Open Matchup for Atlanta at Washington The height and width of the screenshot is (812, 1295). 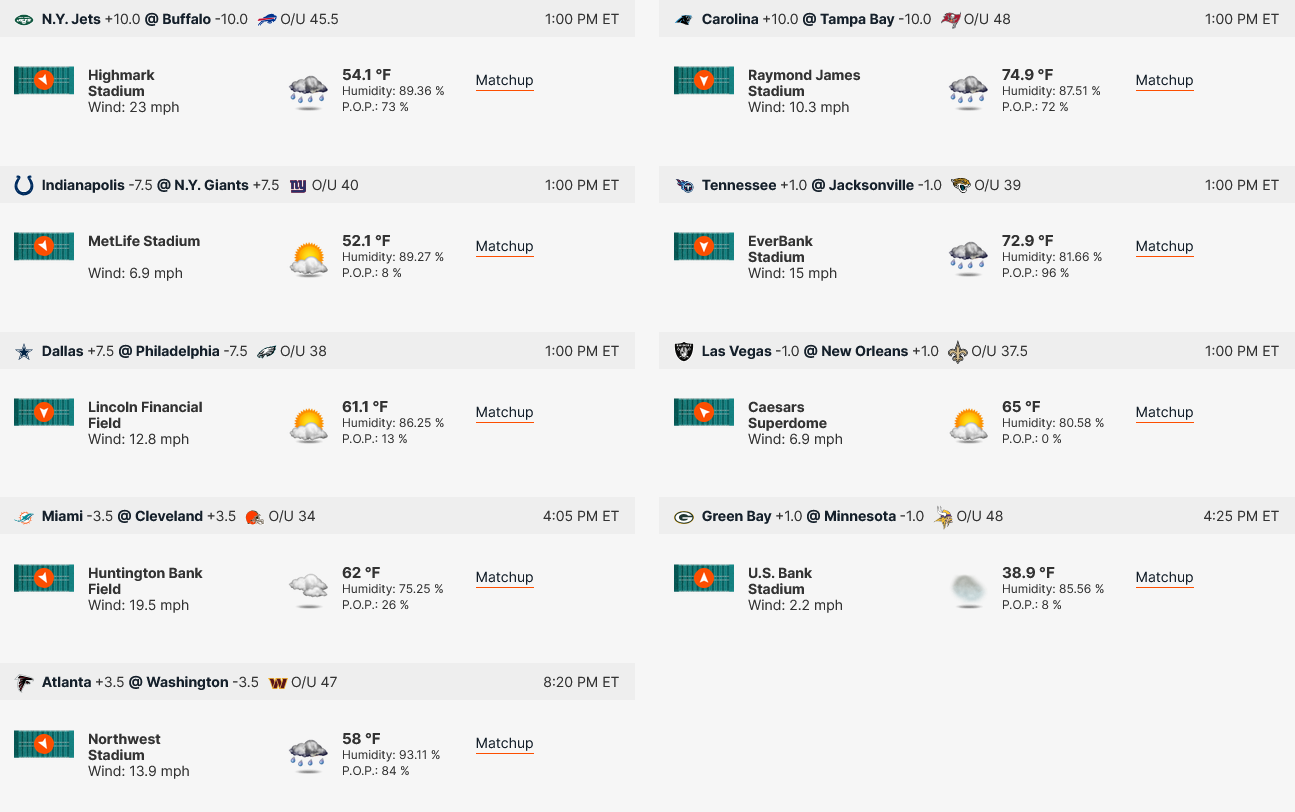tap(504, 744)
